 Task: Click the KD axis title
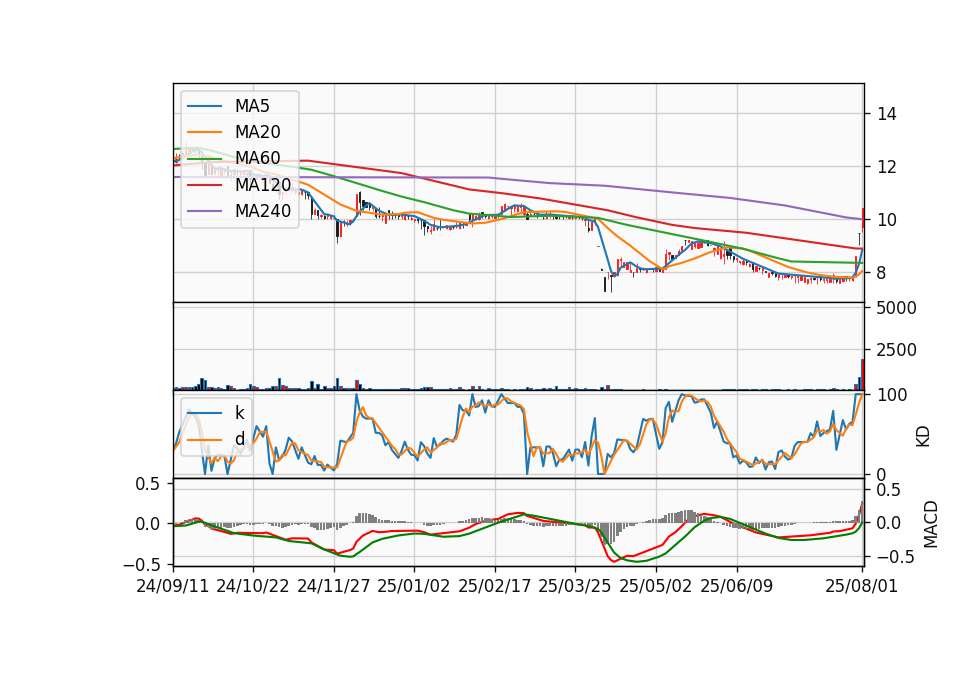(923, 436)
